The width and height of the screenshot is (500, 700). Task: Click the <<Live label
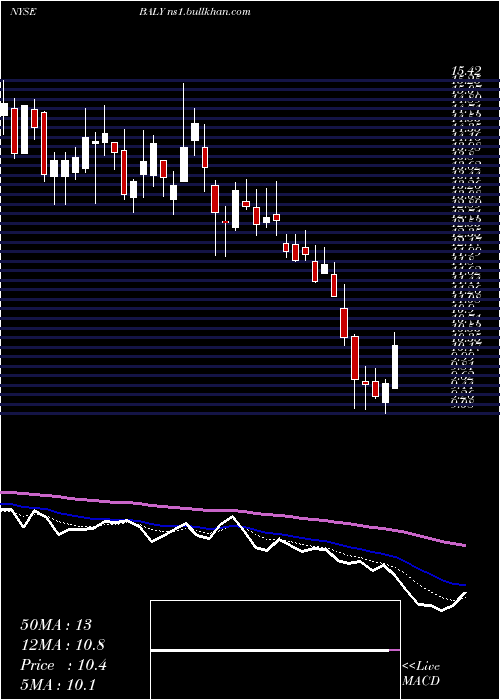pyautogui.click(x=421, y=667)
